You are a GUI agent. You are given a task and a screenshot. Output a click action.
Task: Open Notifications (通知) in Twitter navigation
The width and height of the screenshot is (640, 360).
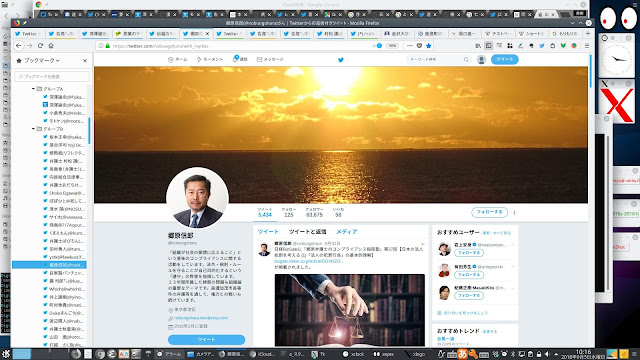(x=240, y=59)
